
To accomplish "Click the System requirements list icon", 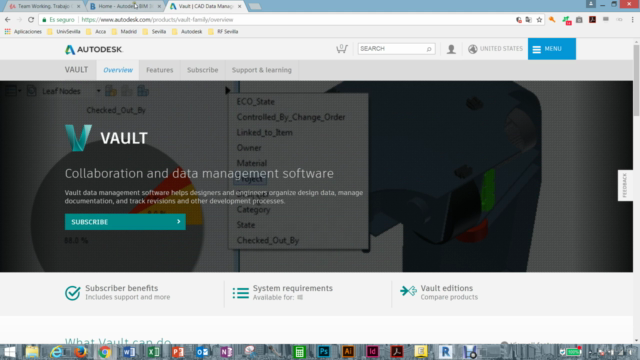I will (x=240, y=293).
